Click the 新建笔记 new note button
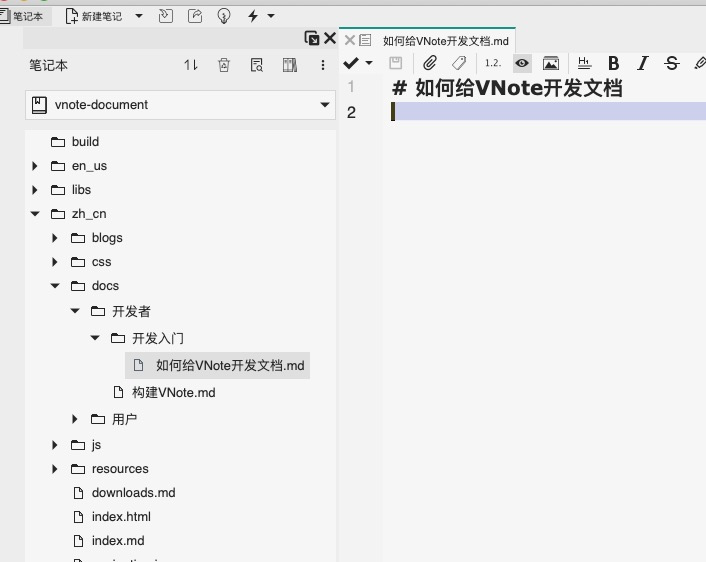706x562 pixels. point(94,16)
